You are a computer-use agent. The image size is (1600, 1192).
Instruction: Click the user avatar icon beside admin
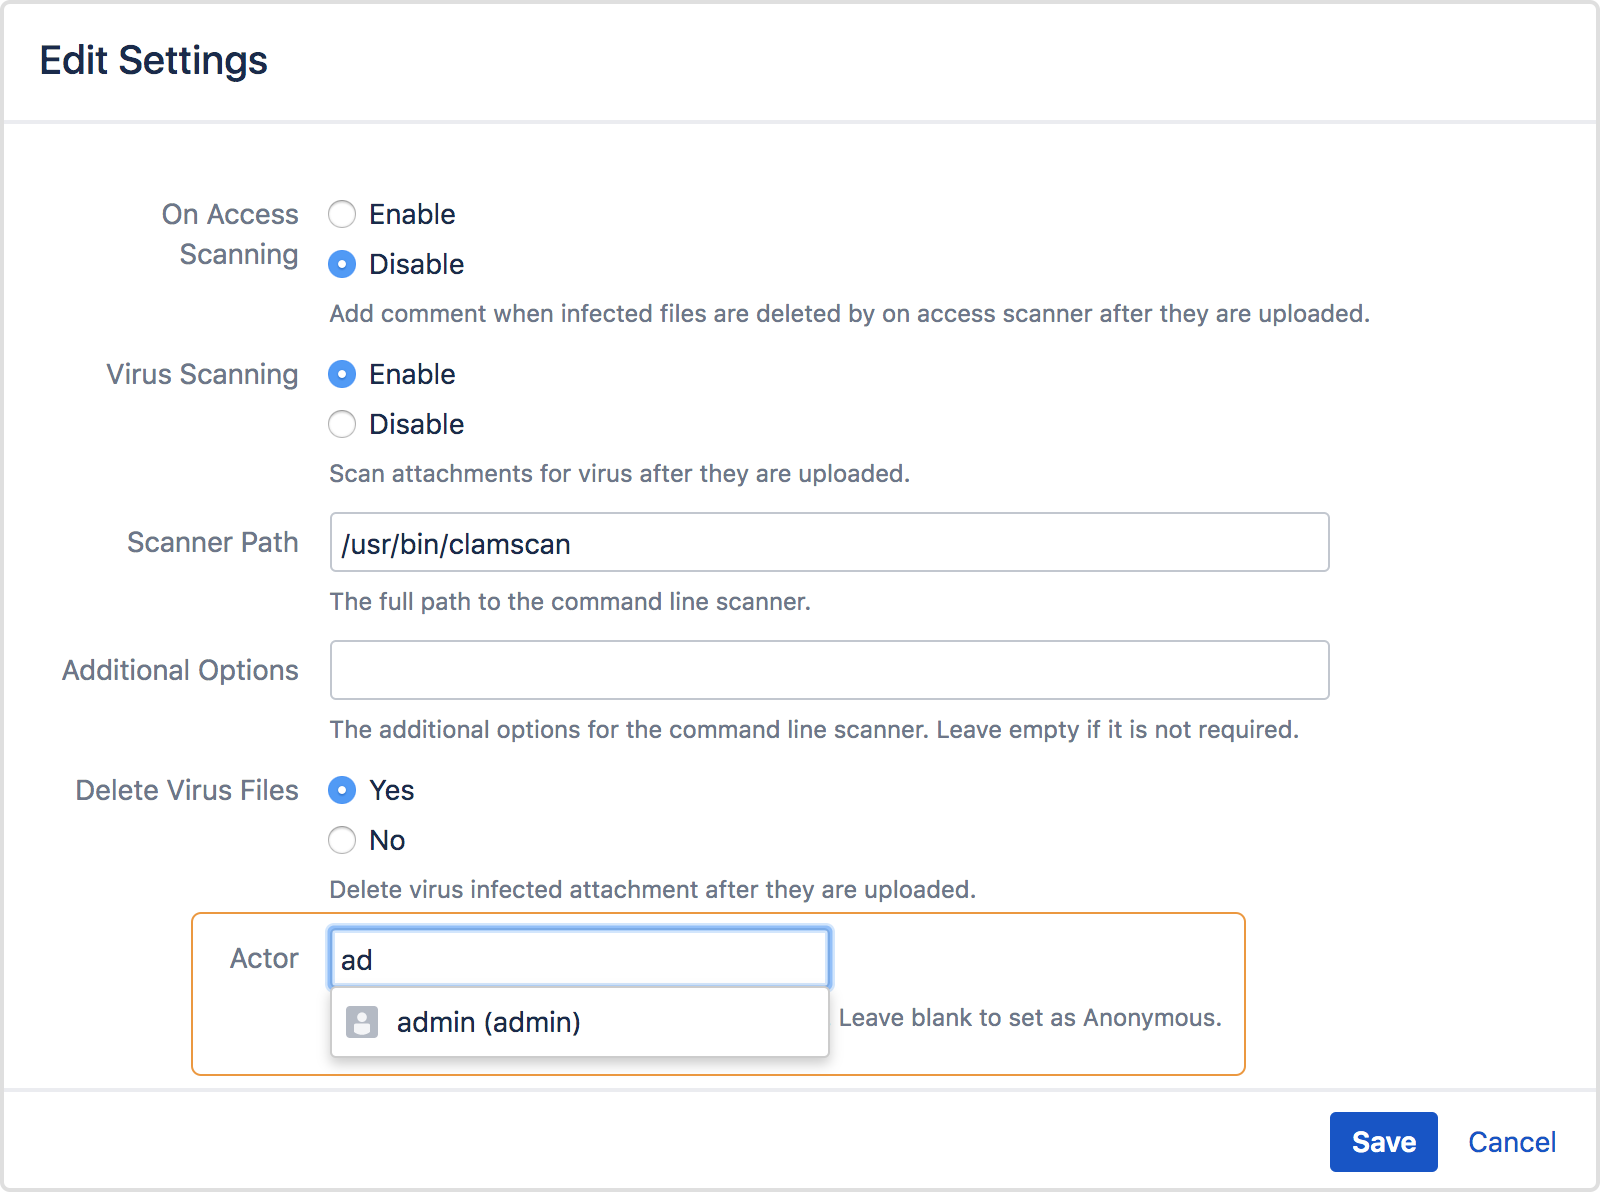362,1022
